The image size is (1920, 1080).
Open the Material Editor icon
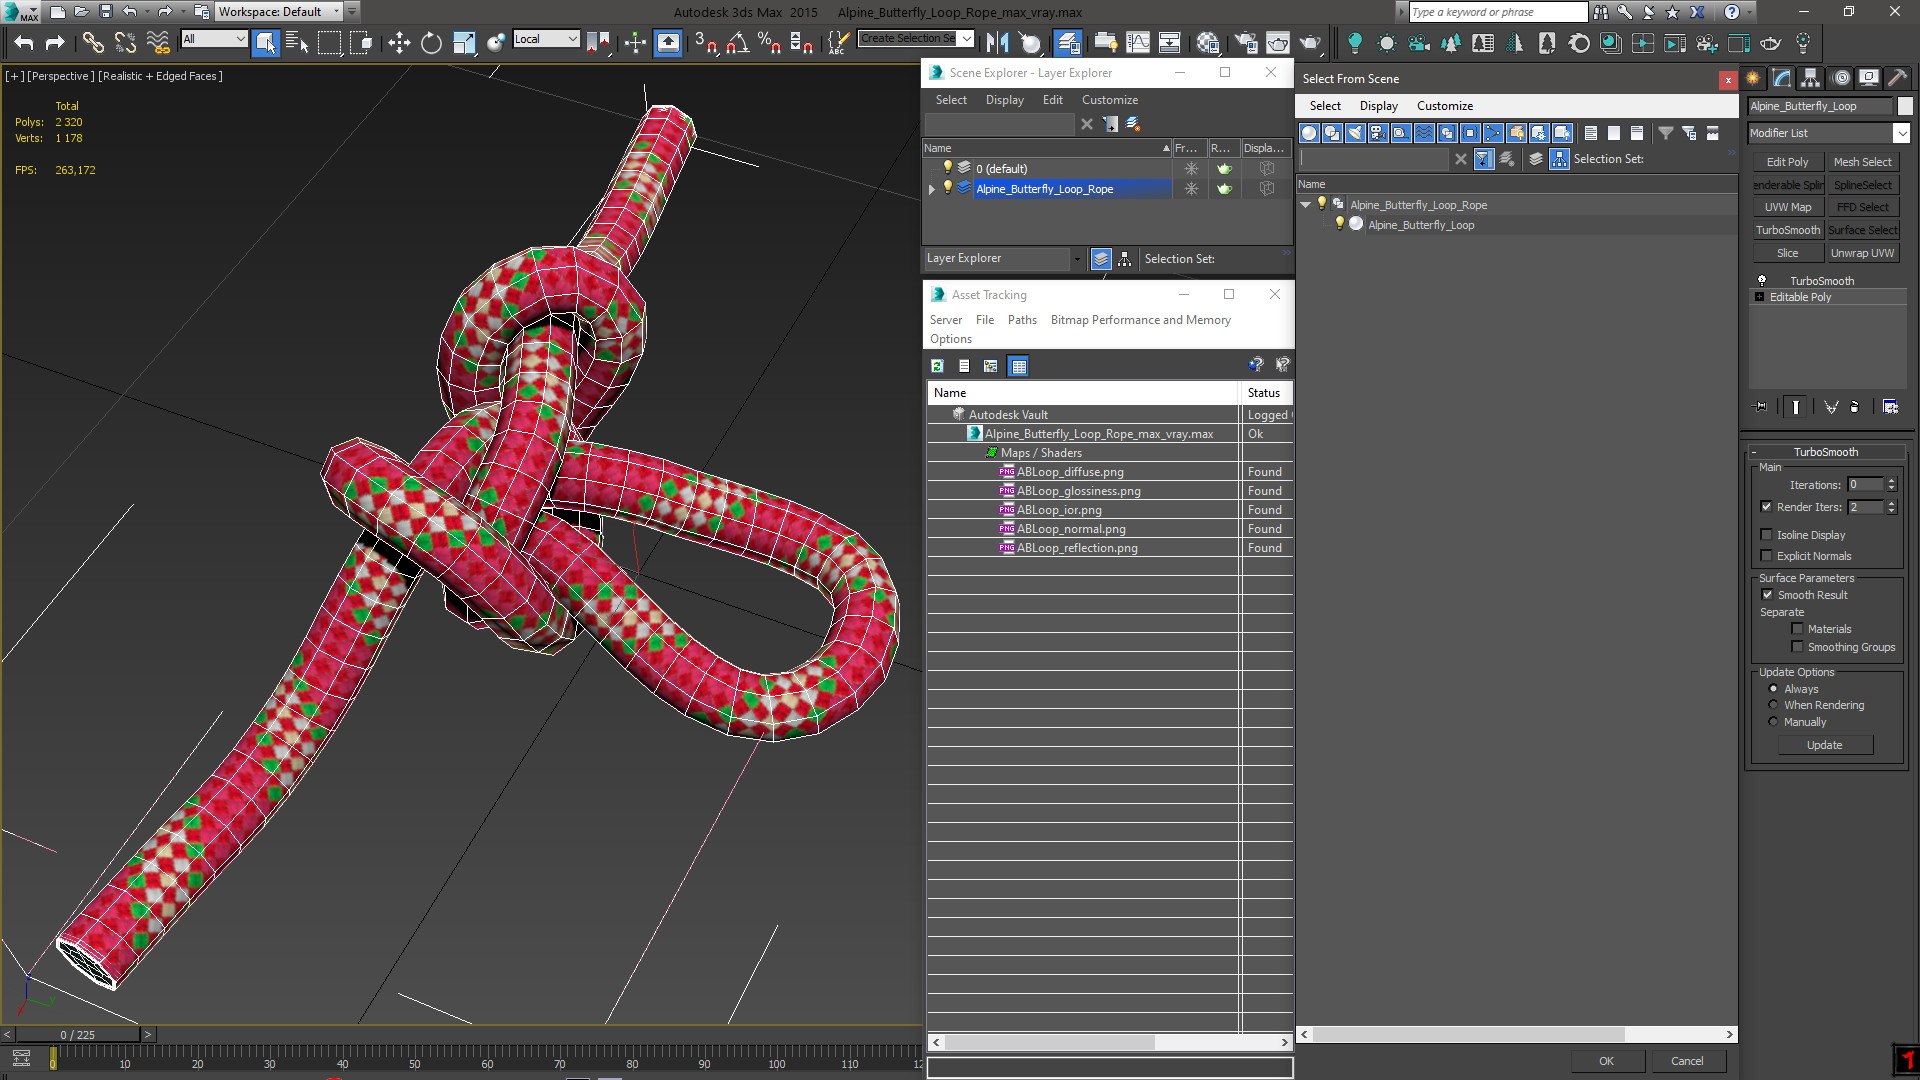1208,42
